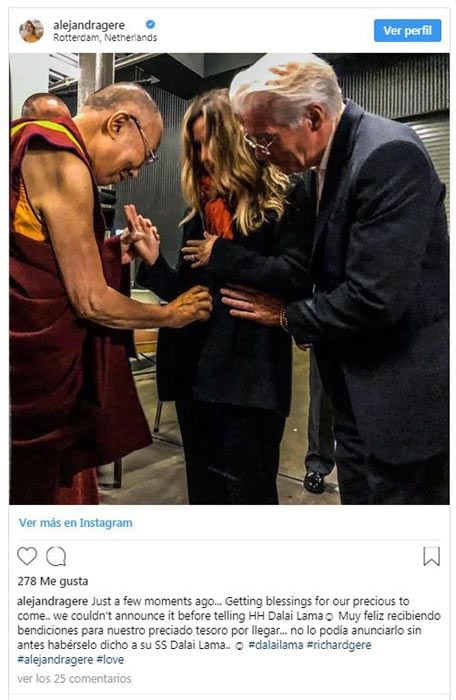The height and width of the screenshot is (700, 456).
Task: Open the #dalailama hashtag
Action: pos(276,645)
